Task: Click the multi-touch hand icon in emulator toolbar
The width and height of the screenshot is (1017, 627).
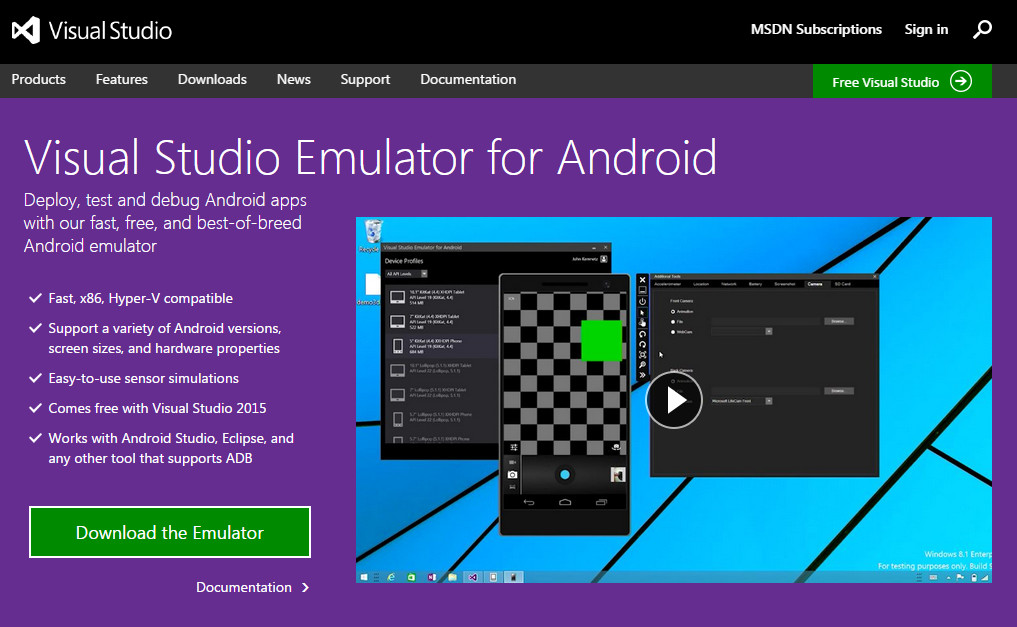Action: (x=643, y=322)
